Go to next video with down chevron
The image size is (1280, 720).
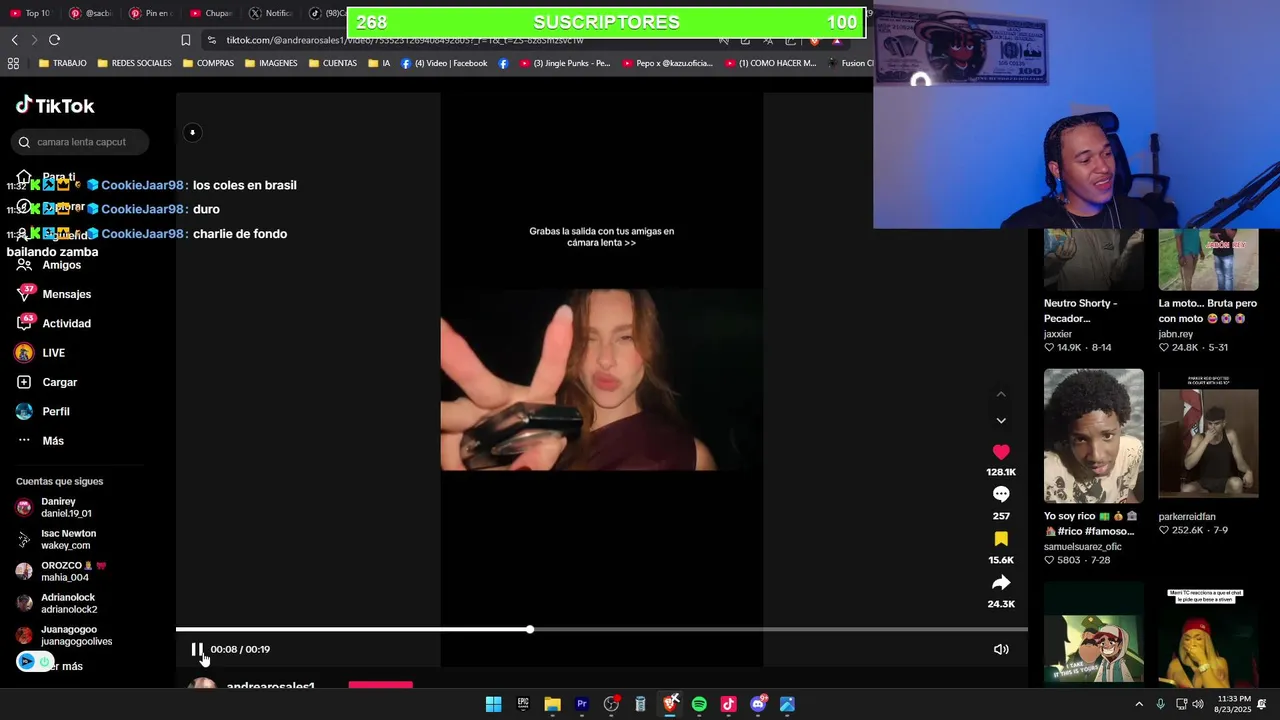tap(1001, 420)
